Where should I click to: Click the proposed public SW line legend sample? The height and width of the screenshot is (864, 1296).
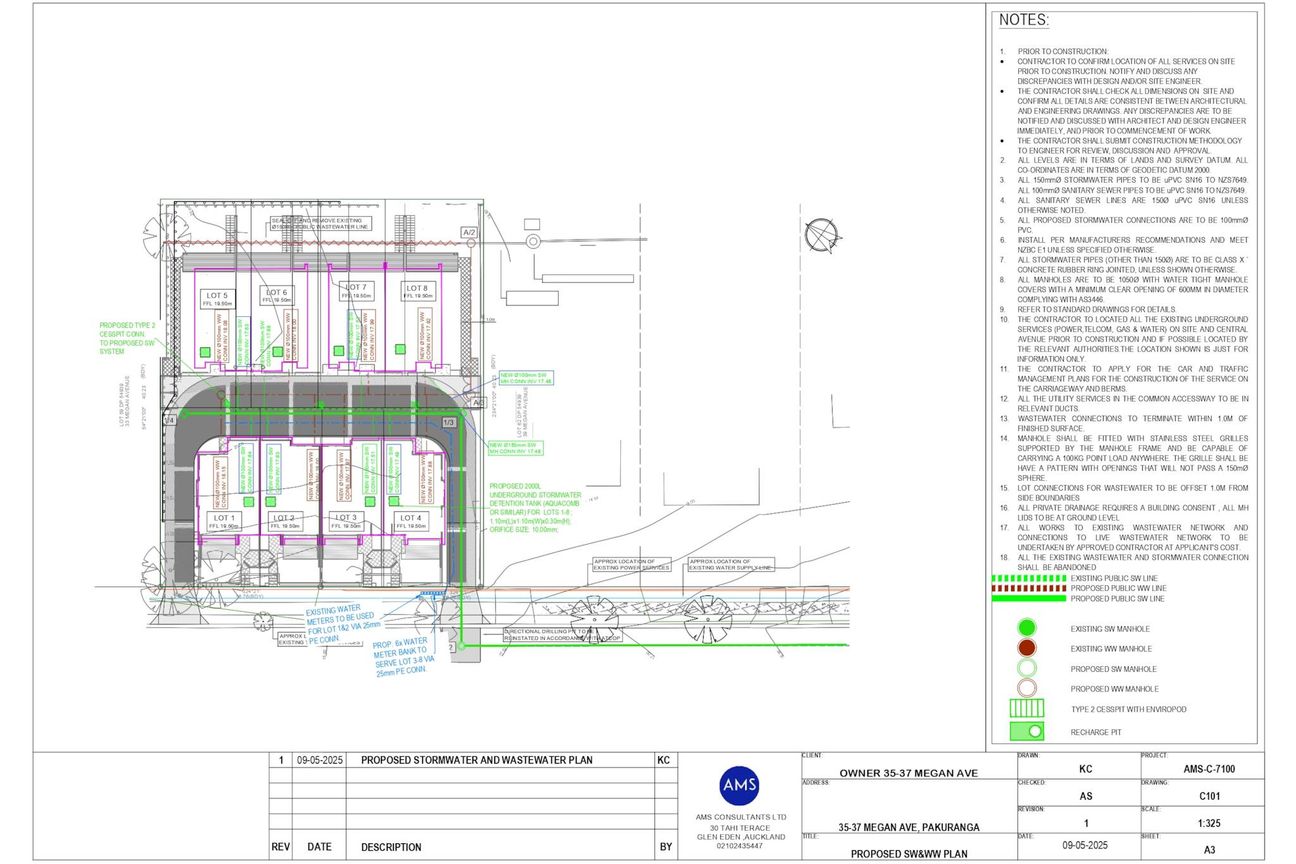pos(1028,598)
